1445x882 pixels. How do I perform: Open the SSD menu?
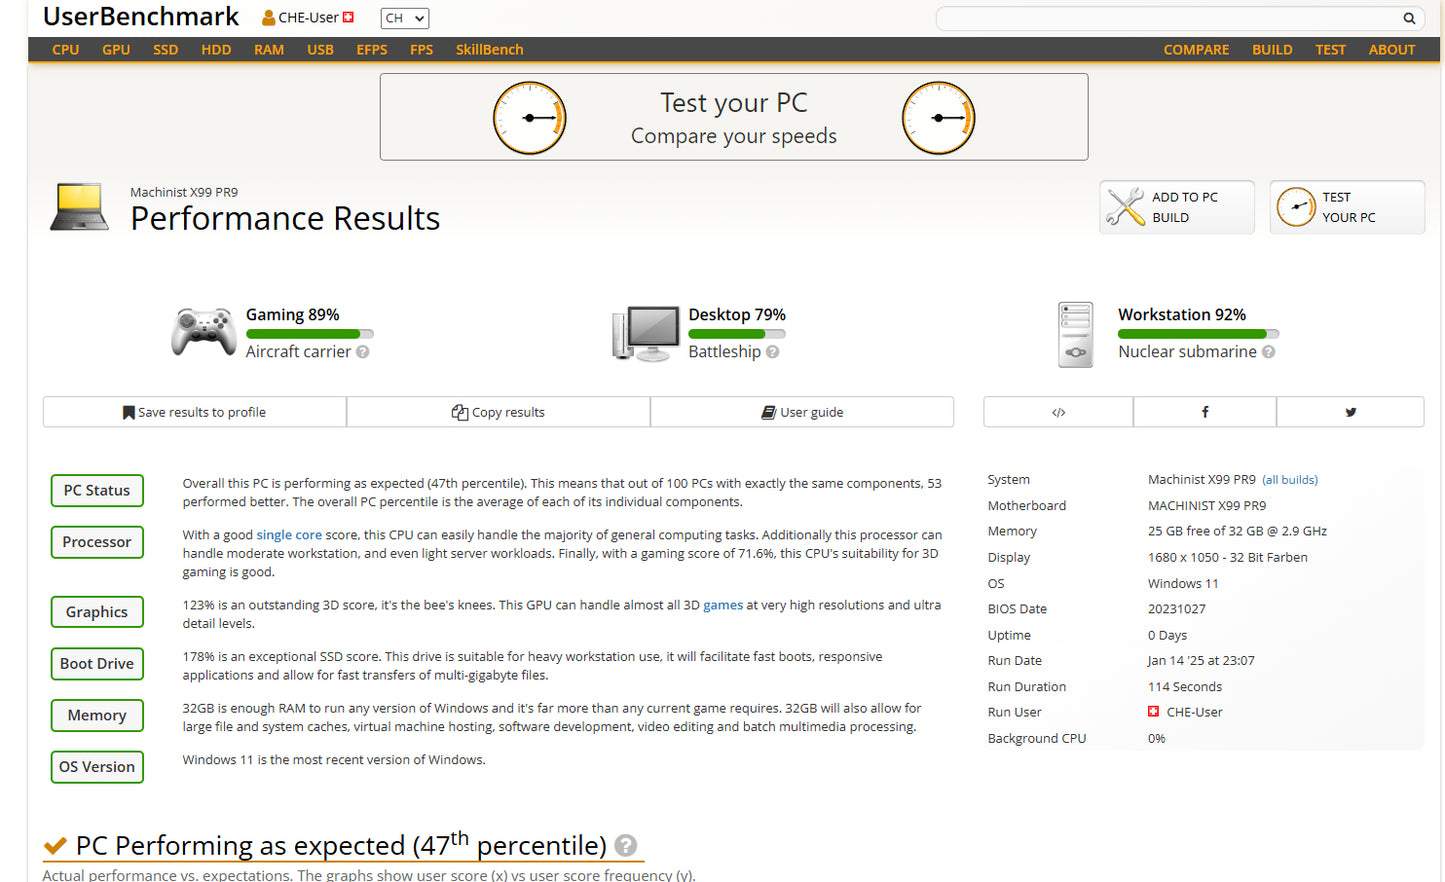[166, 49]
